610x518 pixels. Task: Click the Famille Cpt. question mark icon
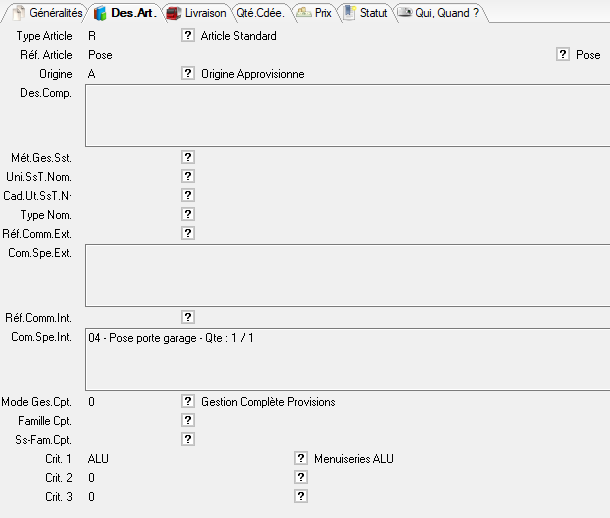(188, 420)
